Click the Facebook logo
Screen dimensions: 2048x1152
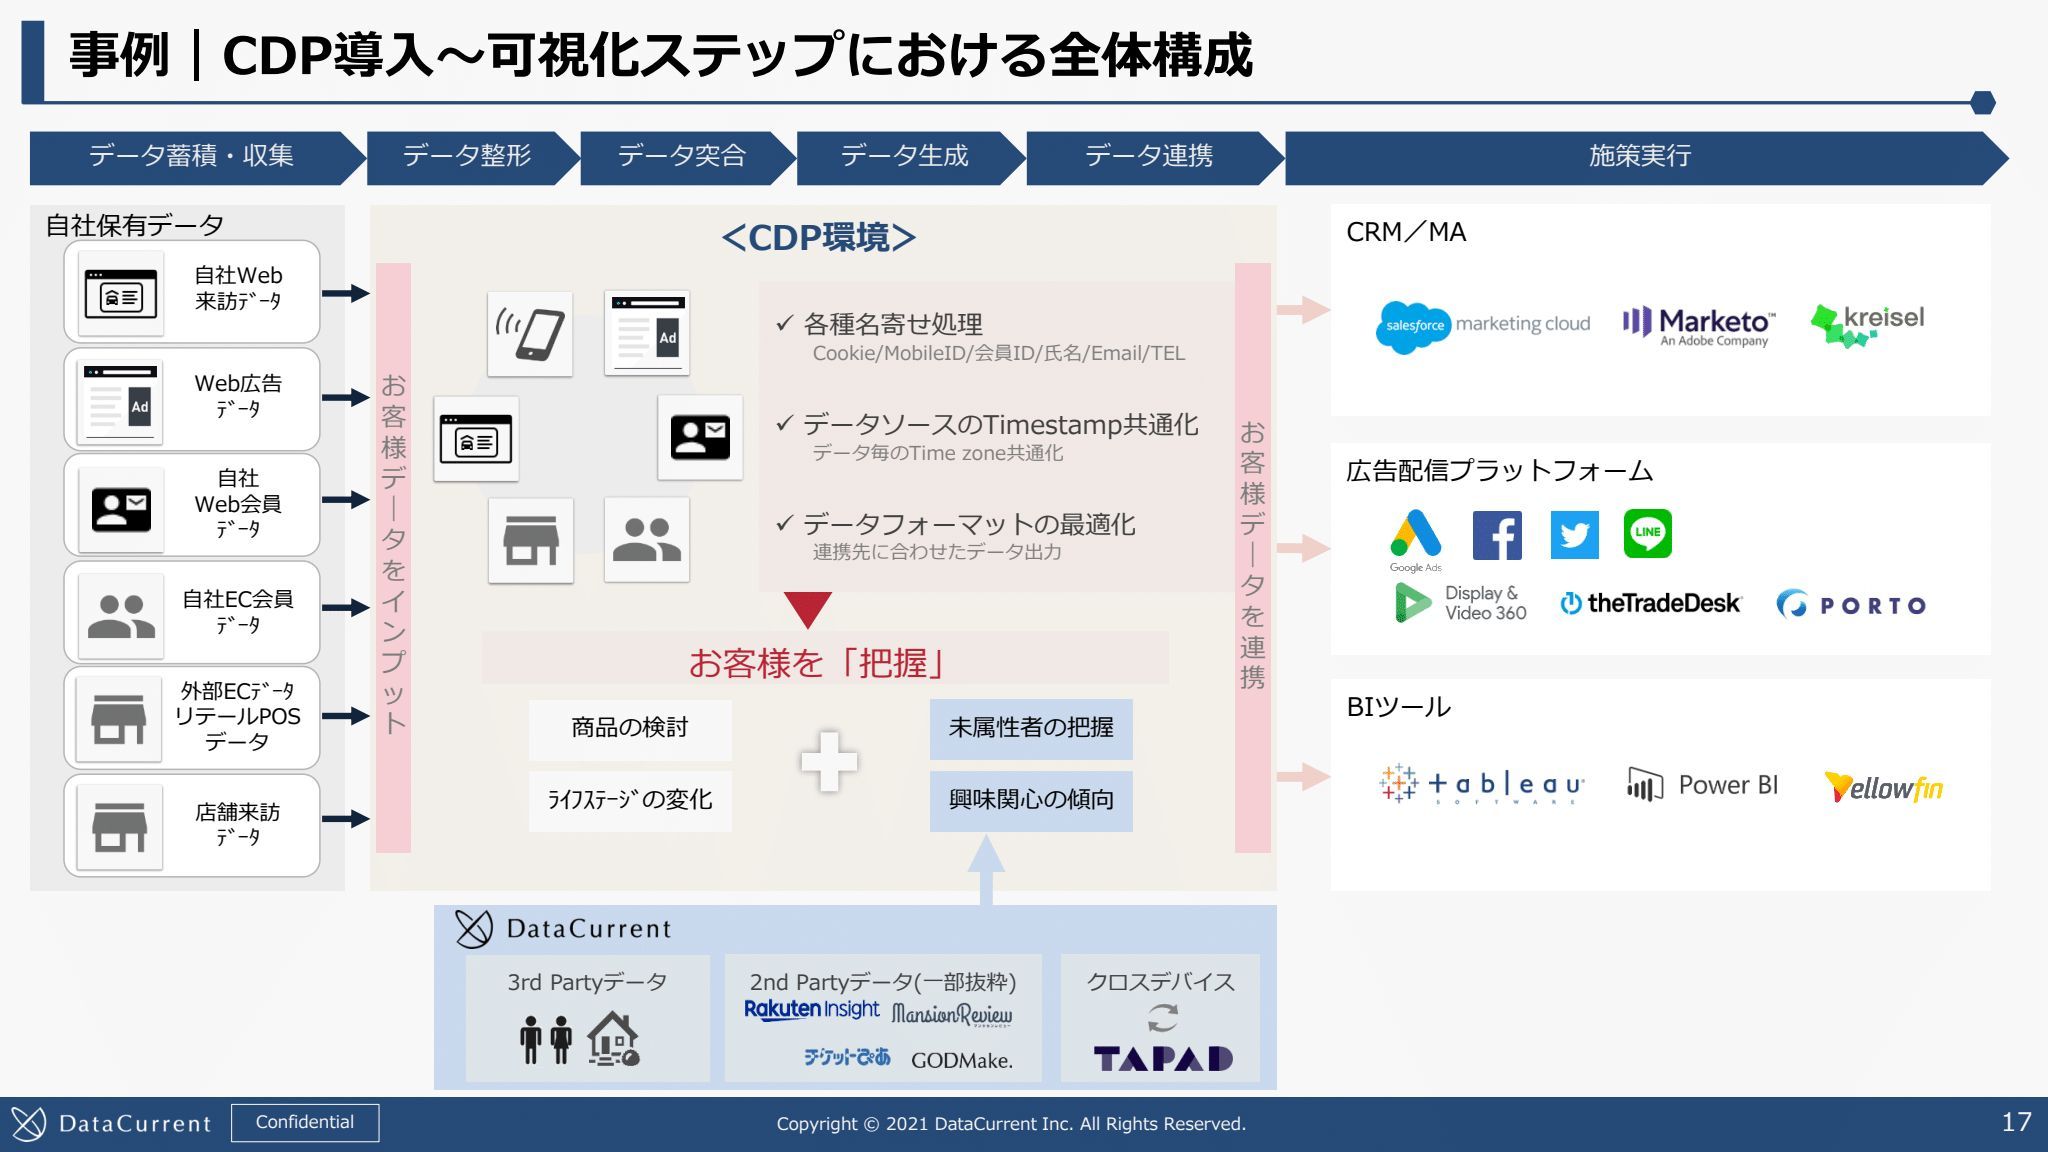pos(1497,535)
